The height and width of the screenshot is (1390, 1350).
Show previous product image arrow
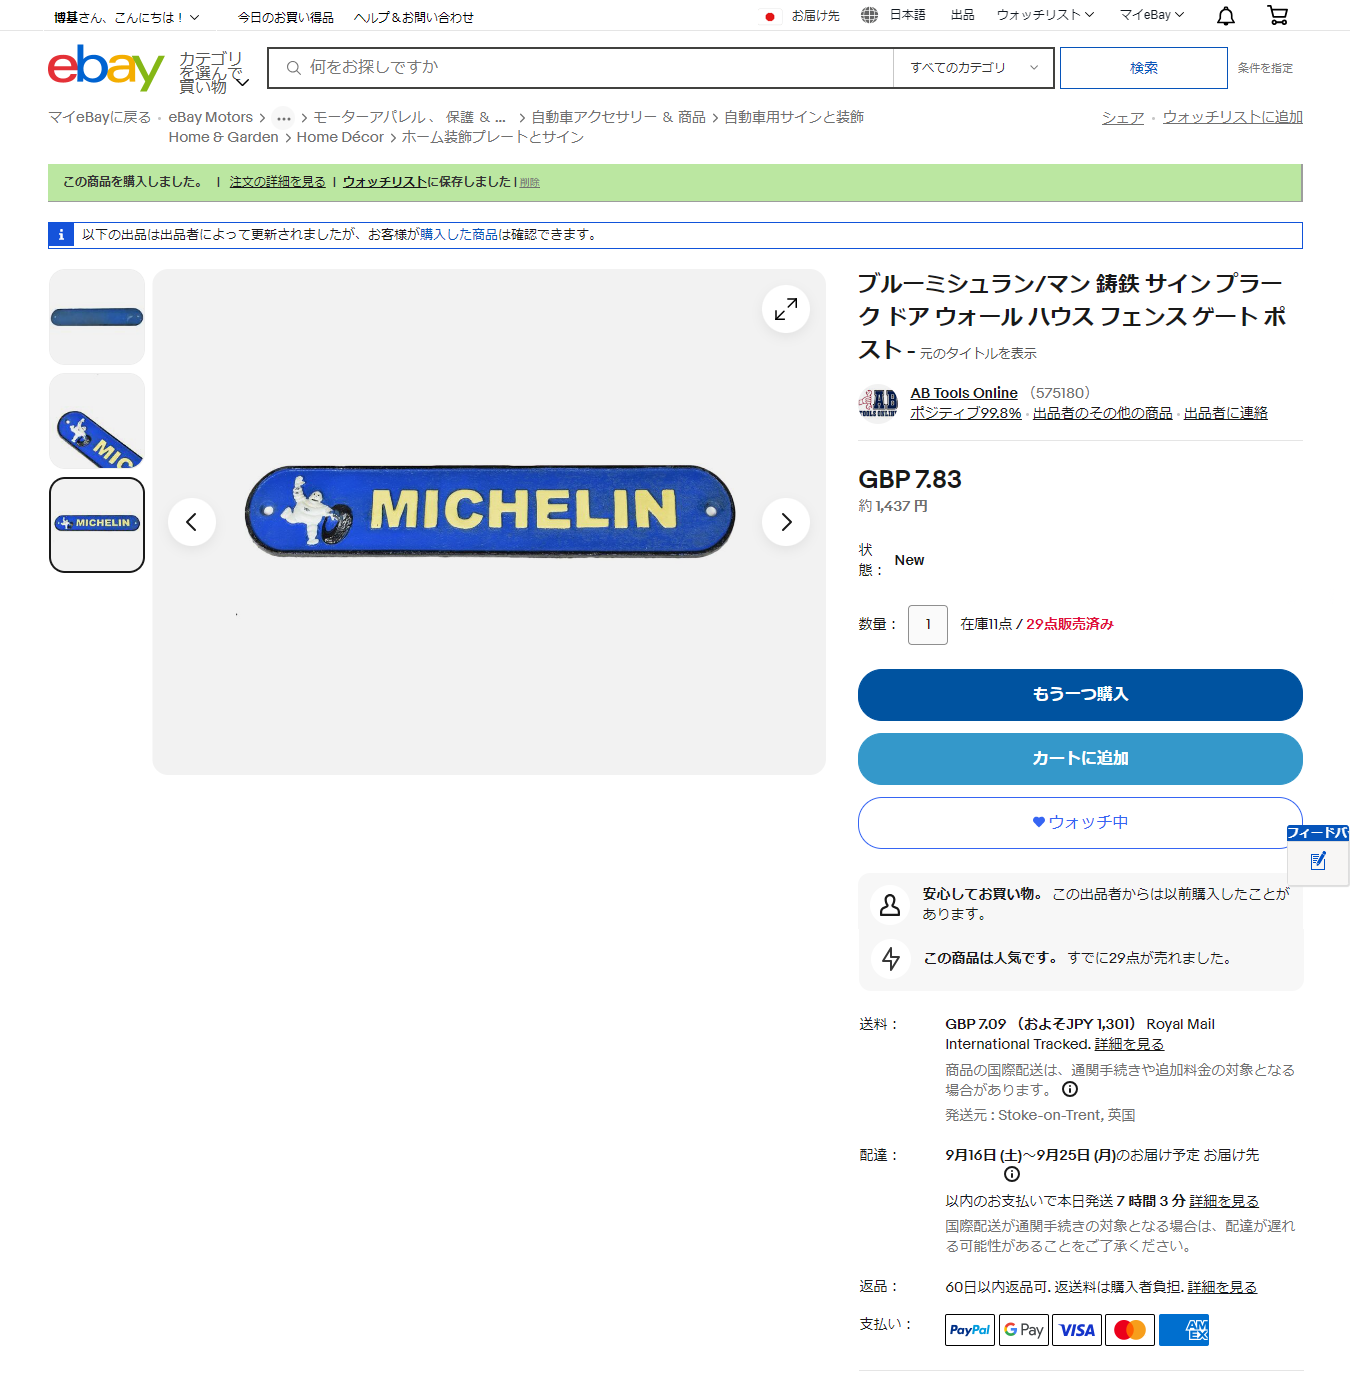point(192,522)
